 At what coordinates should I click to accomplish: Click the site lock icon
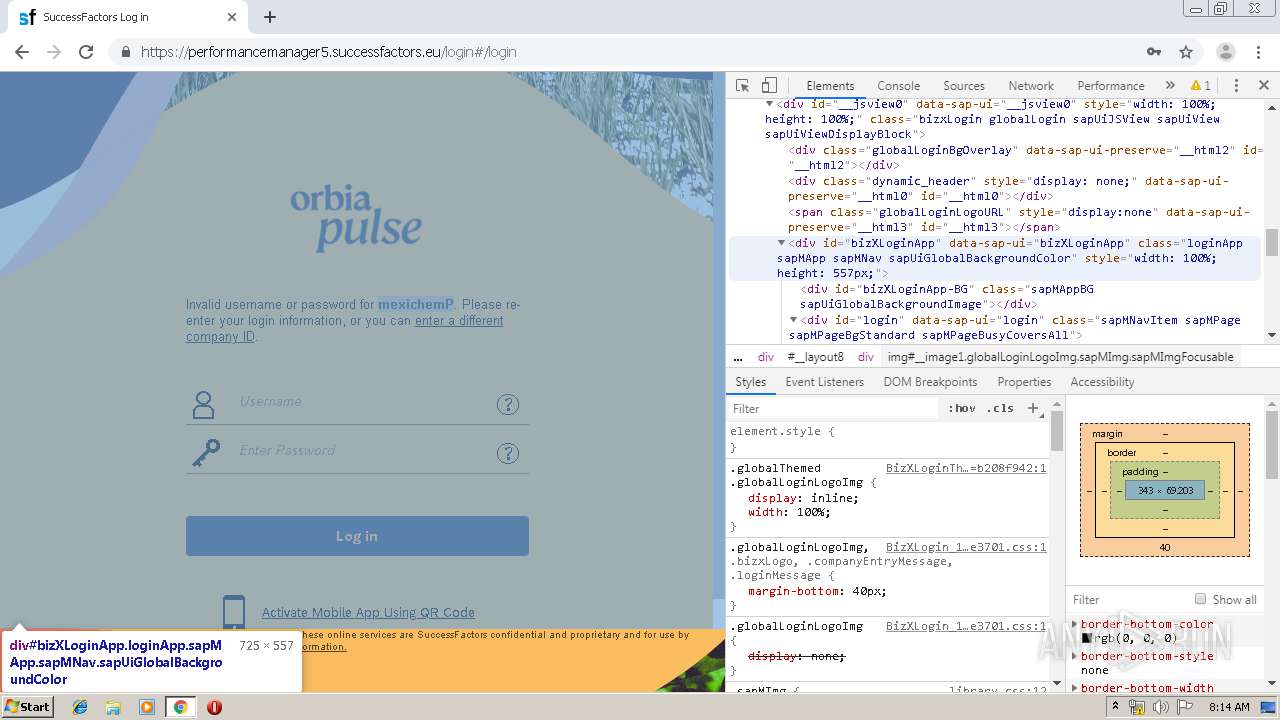click(125, 52)
